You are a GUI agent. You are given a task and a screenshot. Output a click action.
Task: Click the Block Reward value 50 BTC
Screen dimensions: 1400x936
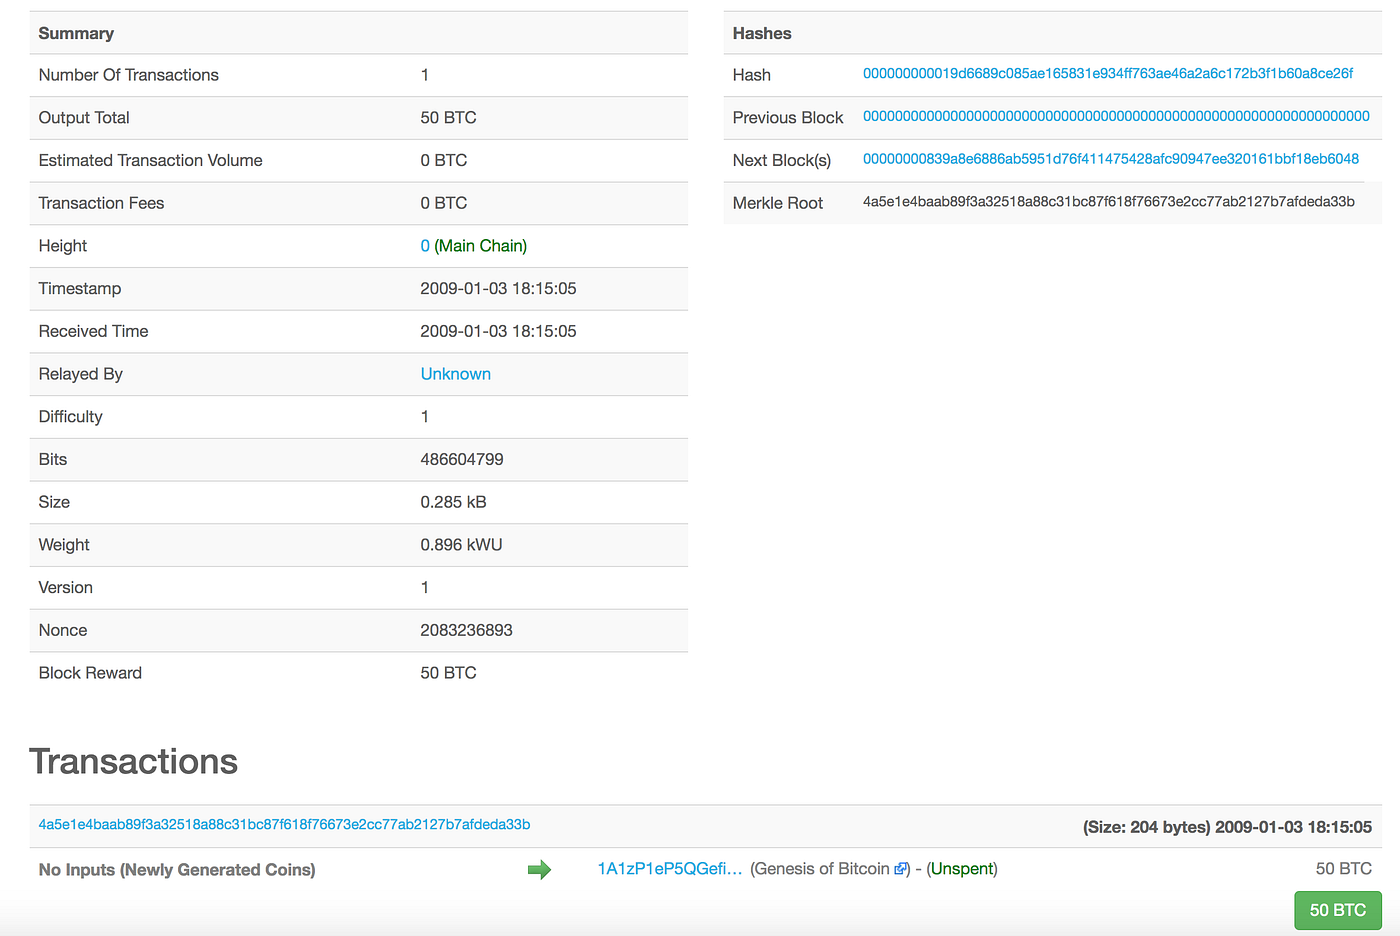(x=448, y=674)
